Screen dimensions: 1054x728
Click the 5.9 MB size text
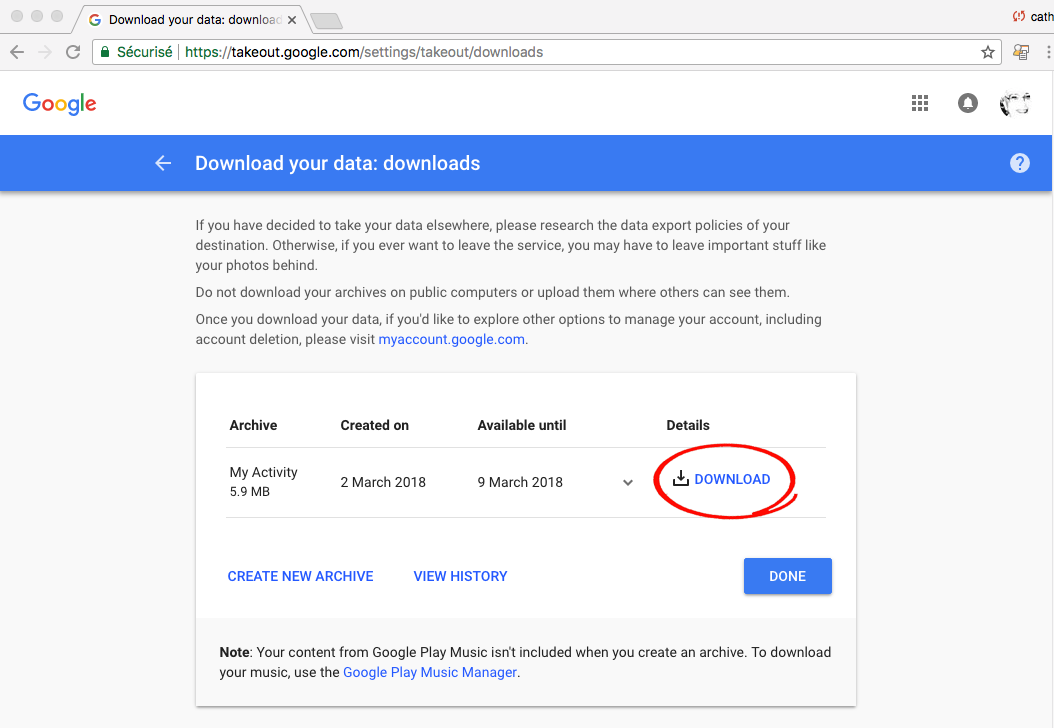pyautogui.click(x=249, y=491)
